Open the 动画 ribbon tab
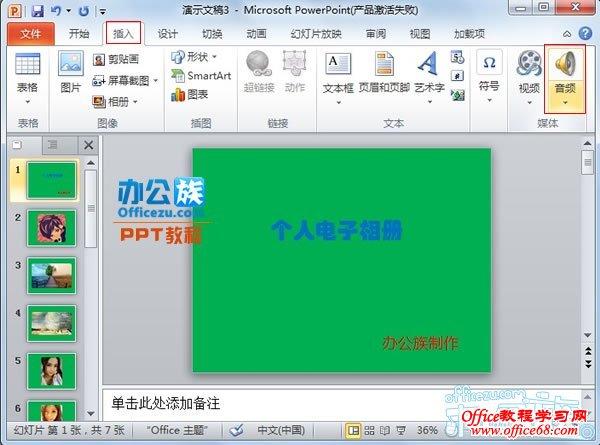Viewport: 600px width, 445px height. 256,34
